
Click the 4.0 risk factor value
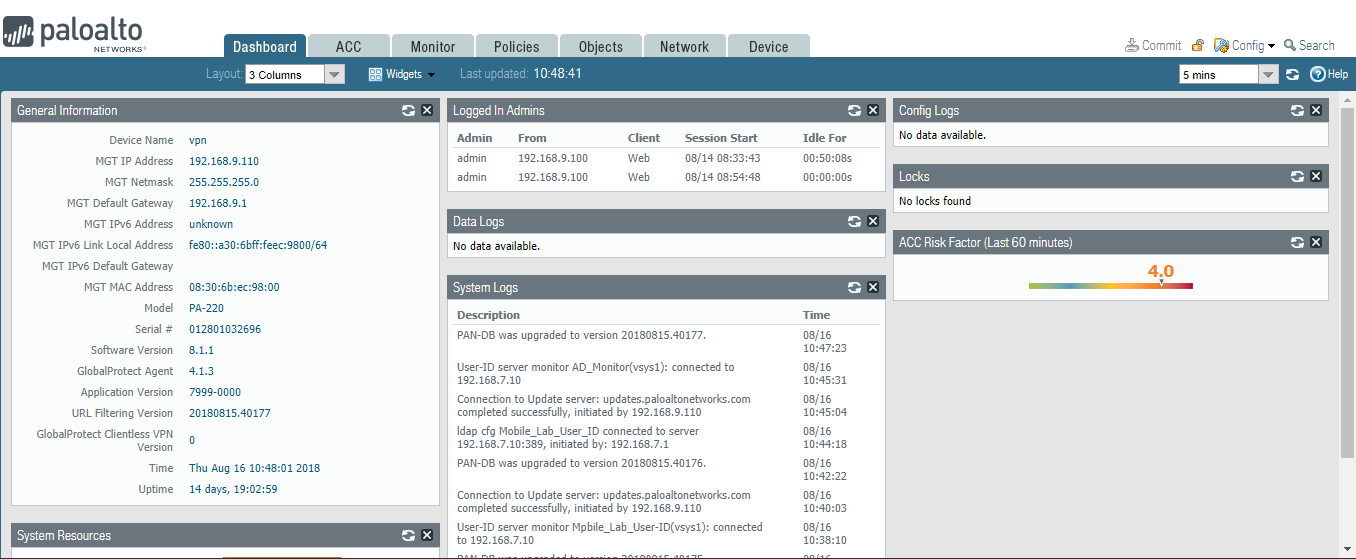click(1160, 271)
